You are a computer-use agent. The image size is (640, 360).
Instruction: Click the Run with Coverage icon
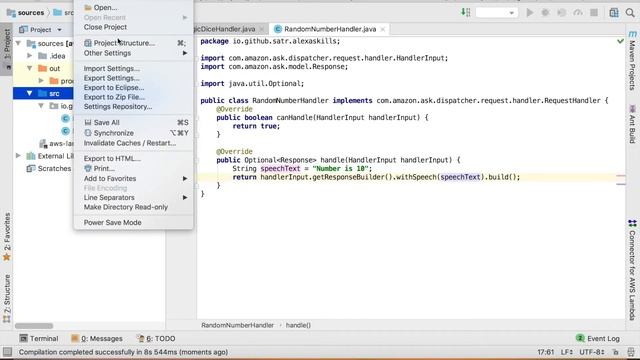coord(562,13)
